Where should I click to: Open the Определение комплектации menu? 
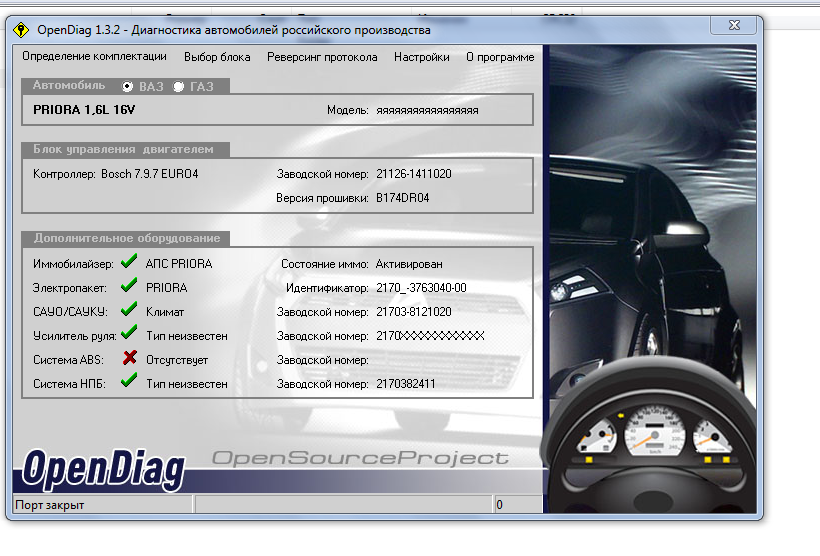94,56
